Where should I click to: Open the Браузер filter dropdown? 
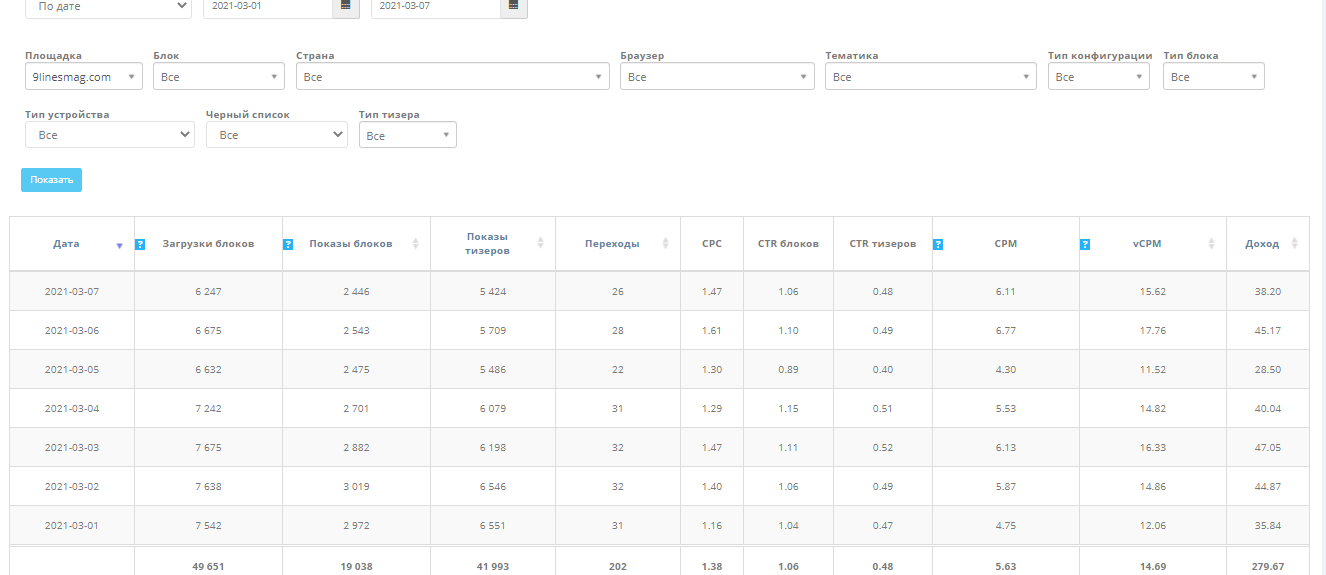click(x=717, y=77)
